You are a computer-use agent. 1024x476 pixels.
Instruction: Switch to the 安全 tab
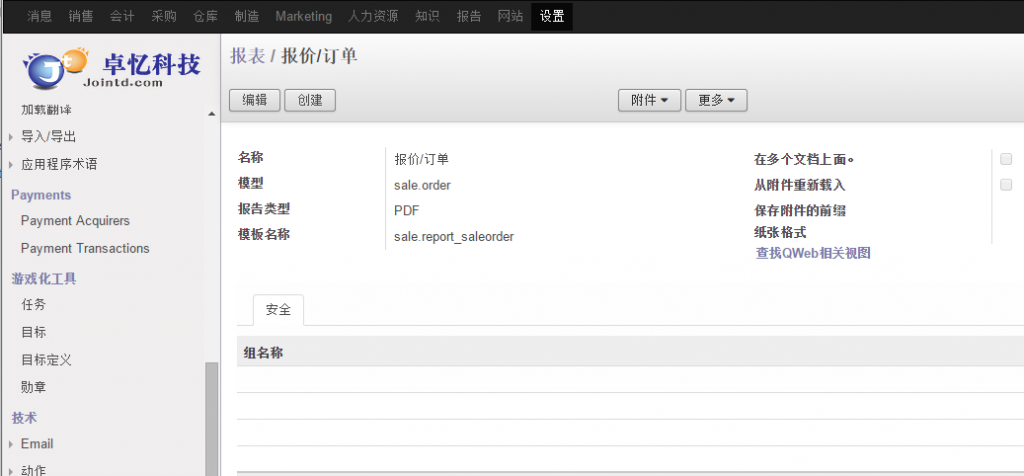(x=278, y=311)
